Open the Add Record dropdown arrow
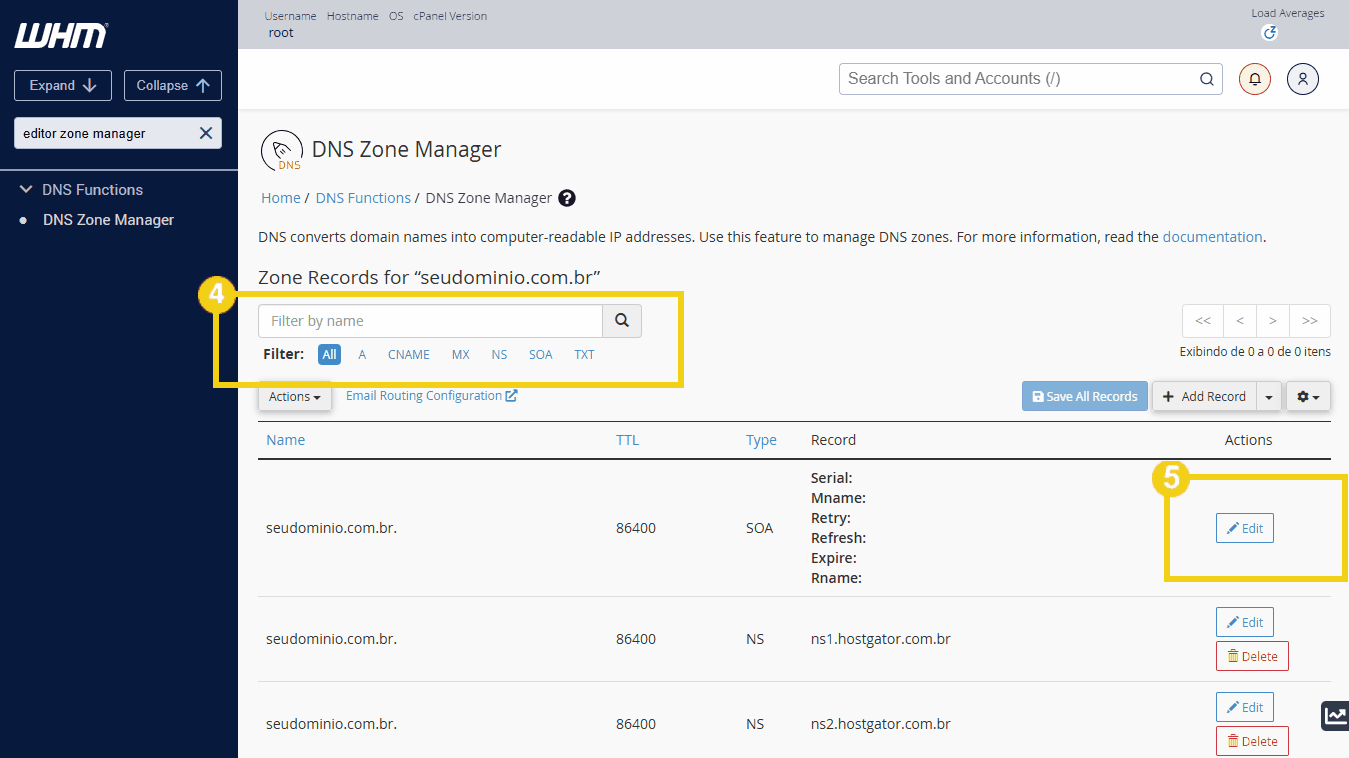 point(1269,397)
